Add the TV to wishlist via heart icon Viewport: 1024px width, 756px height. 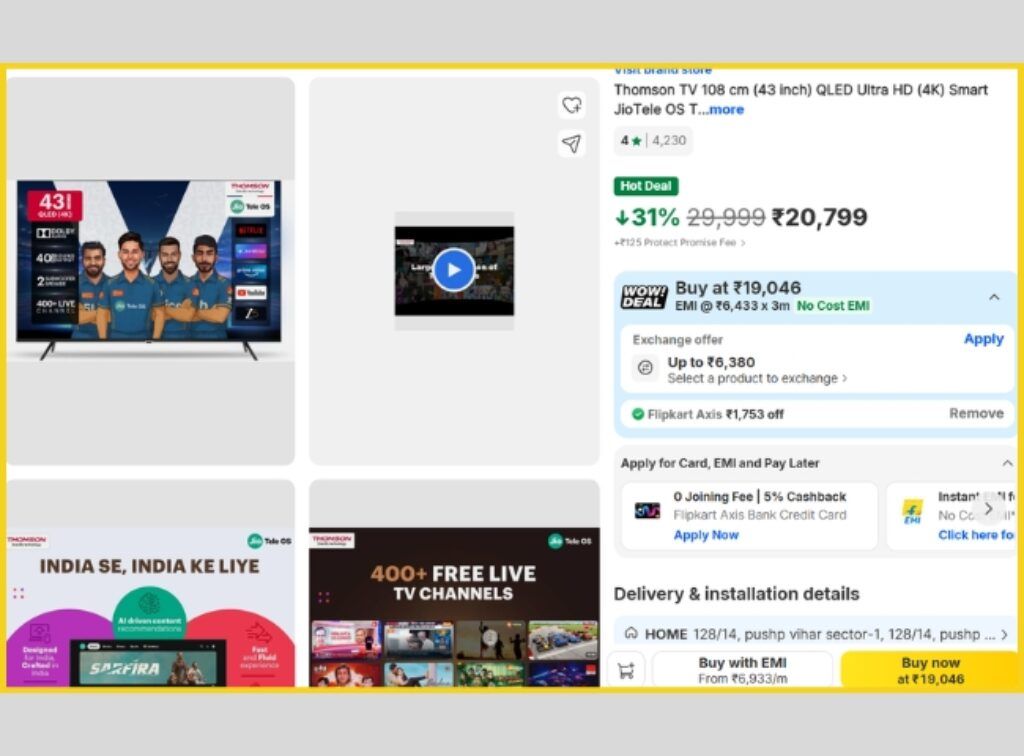coord(572,105)
